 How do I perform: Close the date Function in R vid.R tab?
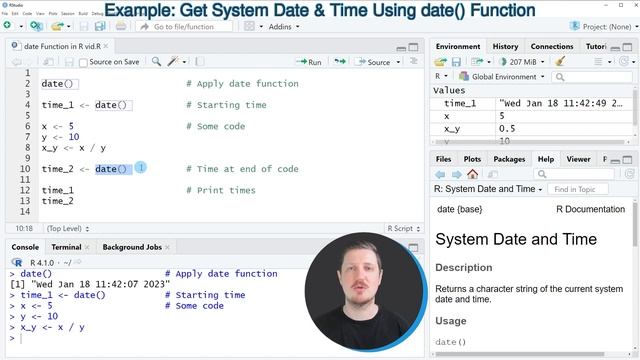pyautogui.click(x=106, y=46)
